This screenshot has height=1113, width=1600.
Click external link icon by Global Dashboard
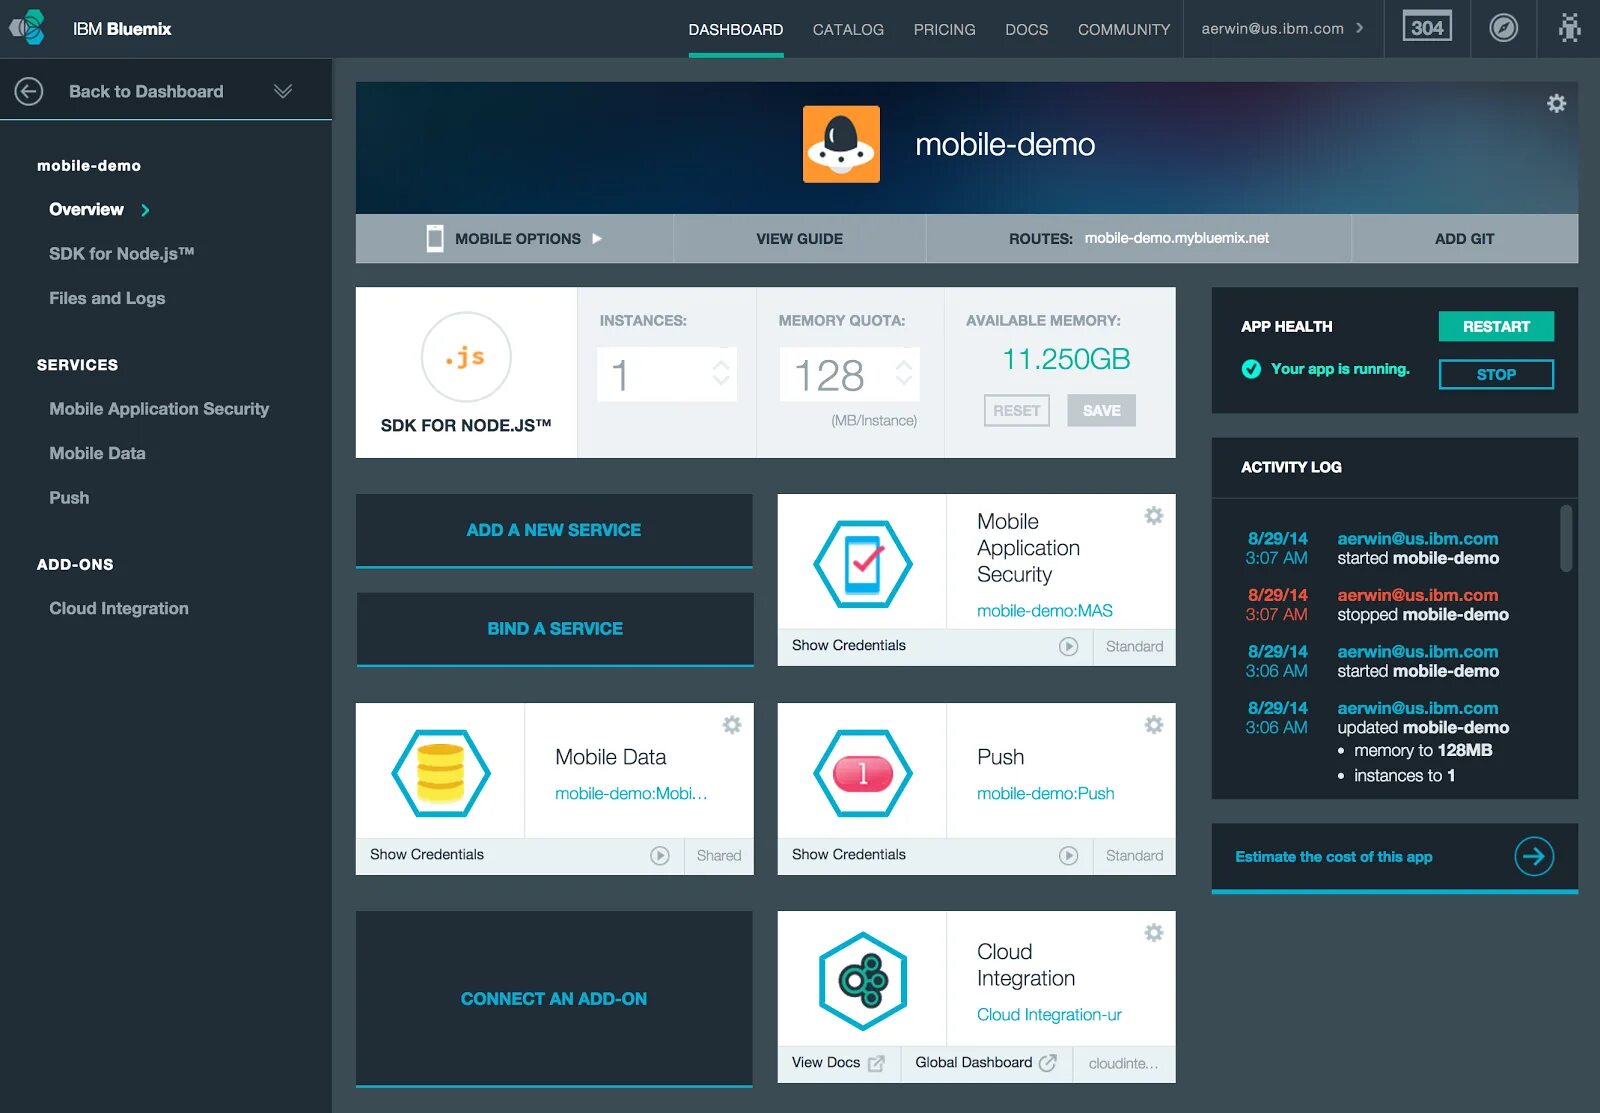tap(1047, 1063)
